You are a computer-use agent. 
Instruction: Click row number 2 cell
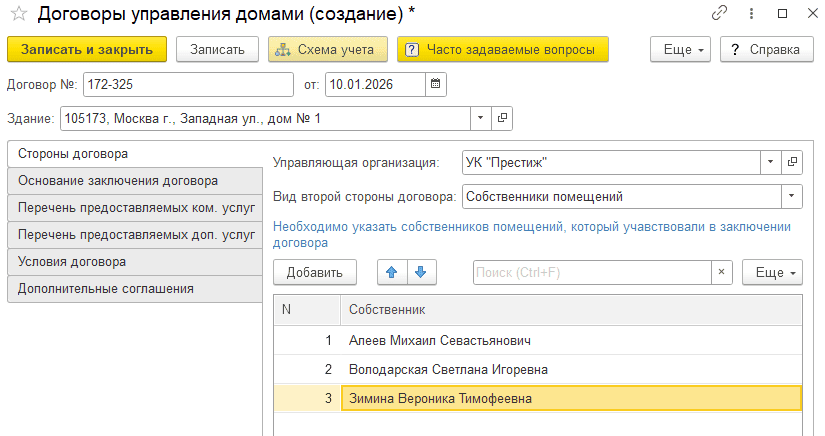click(307, 369)
